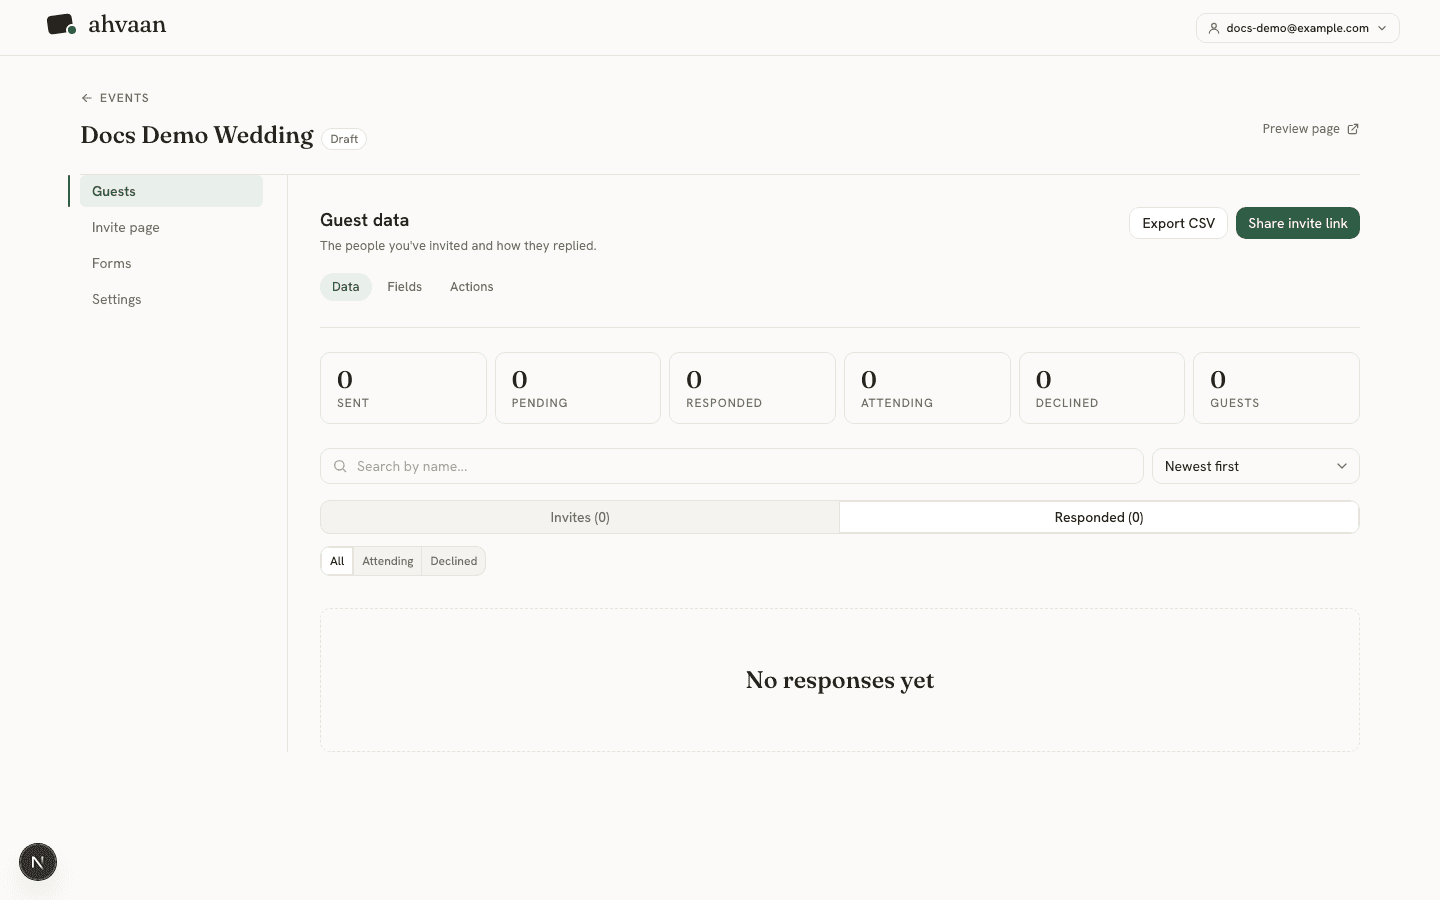Click the No responses yet message

tap(840, 680)
